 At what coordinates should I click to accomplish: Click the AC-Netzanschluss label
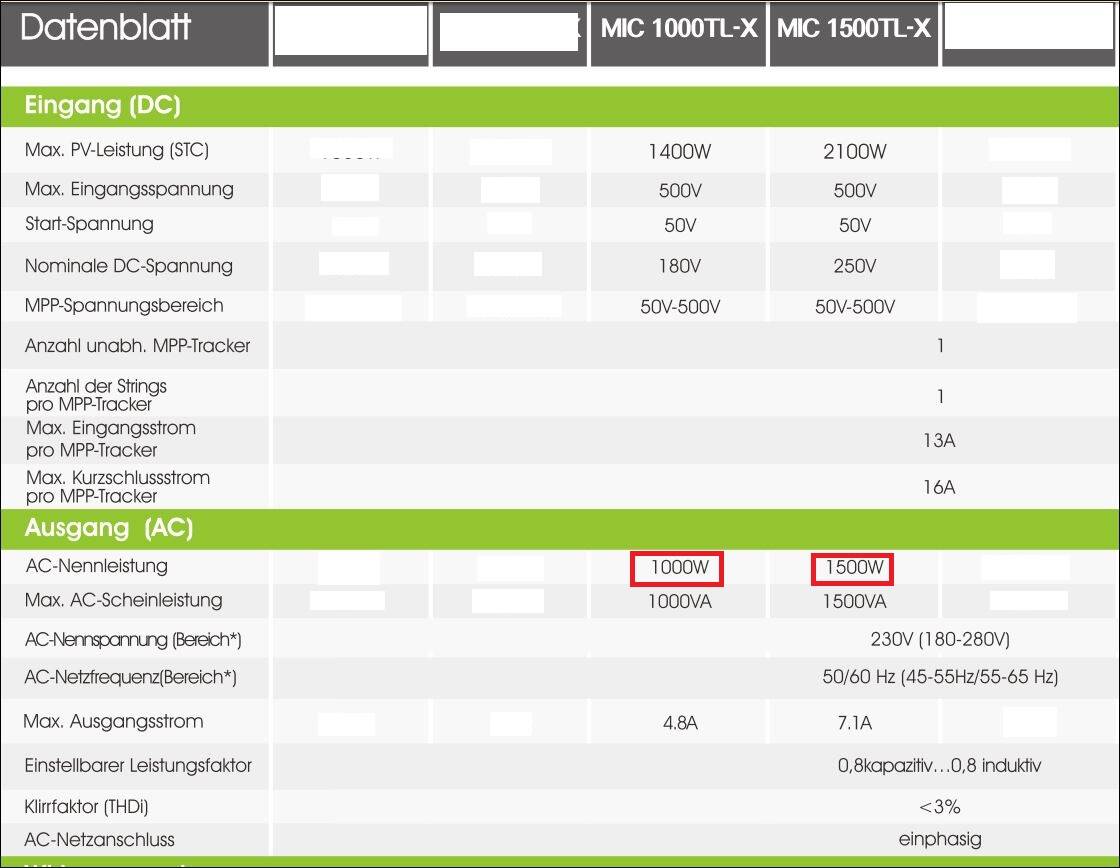[99, 840]
